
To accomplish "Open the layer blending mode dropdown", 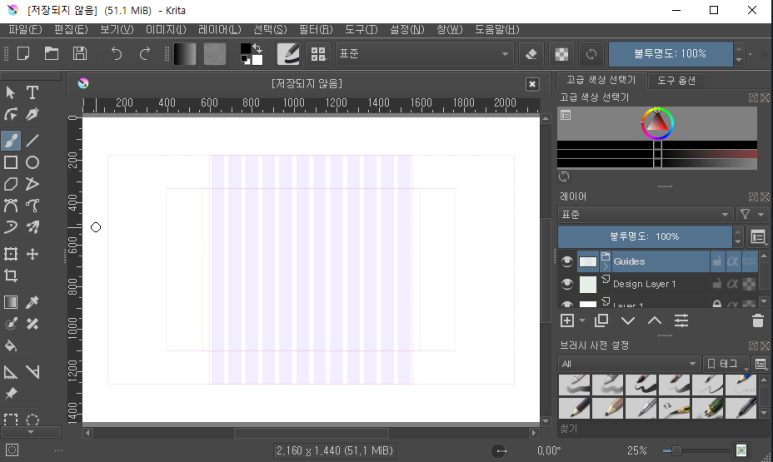I will click(645, 214).
